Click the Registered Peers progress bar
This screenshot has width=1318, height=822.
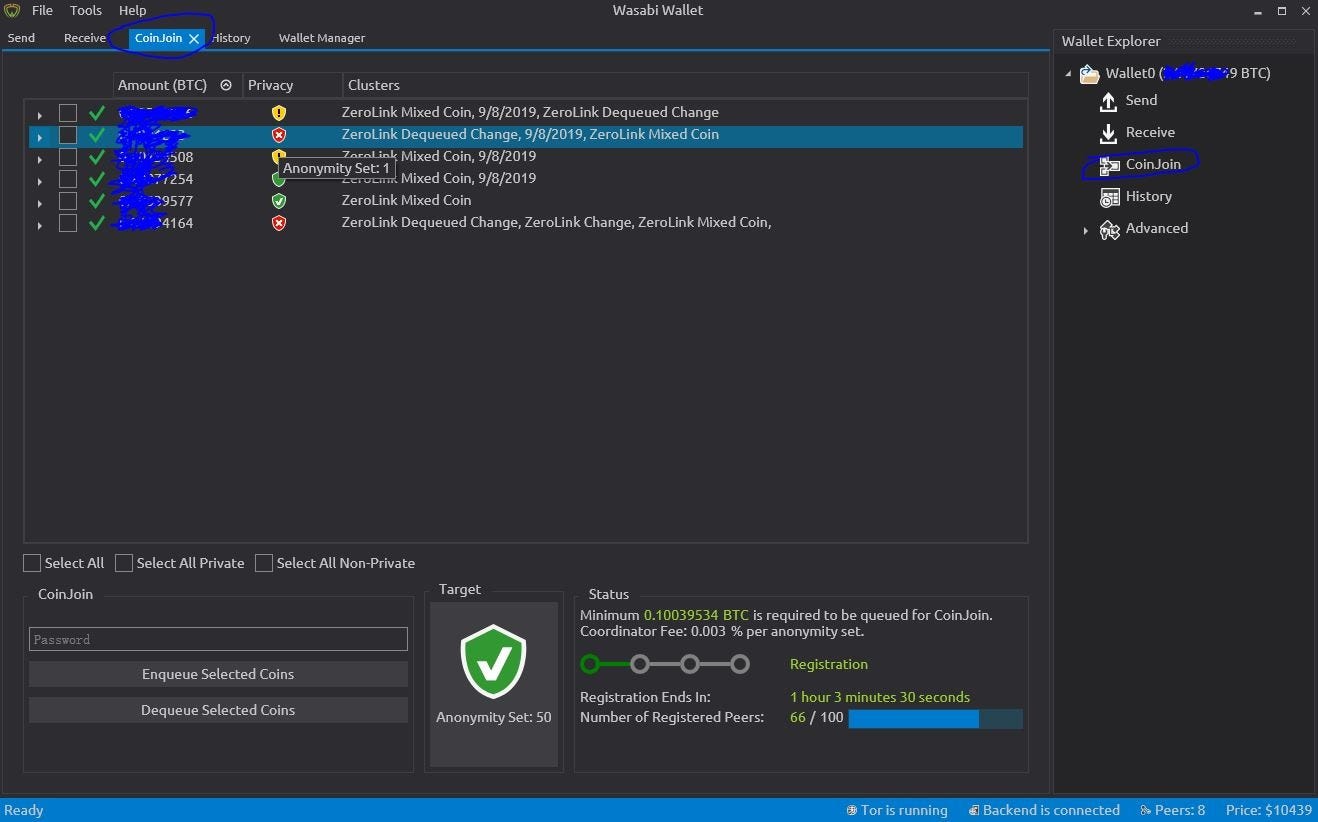click(935, 718)
